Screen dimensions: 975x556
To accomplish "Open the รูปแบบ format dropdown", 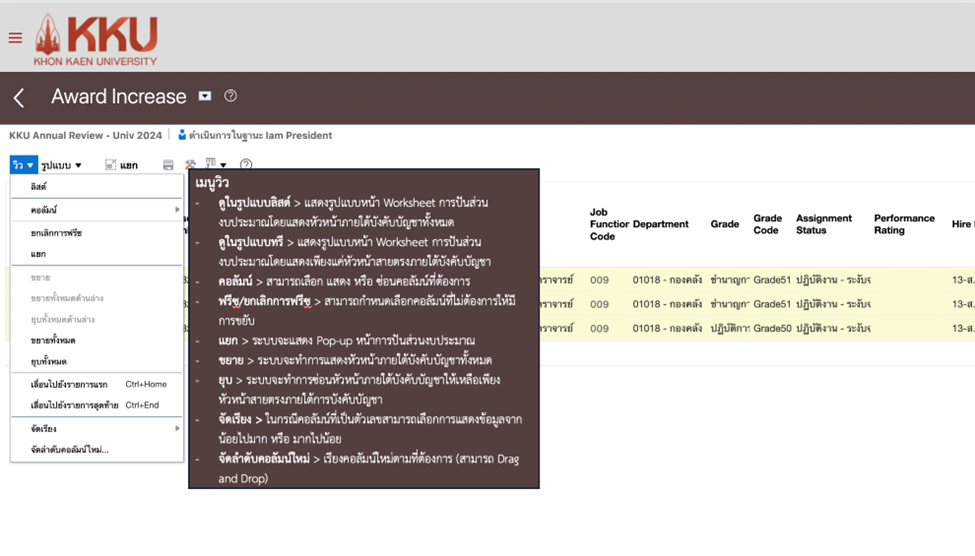I will click(62, 165).
